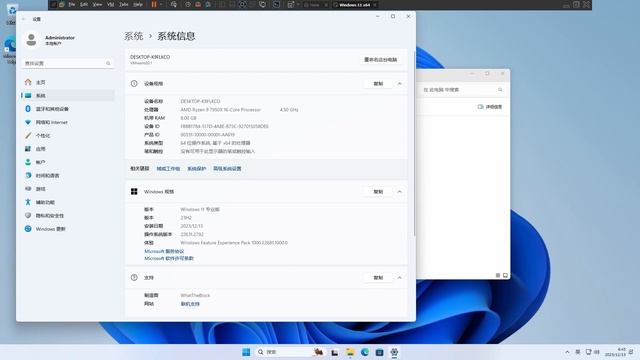Open 个性化 personalization settings
Image resolution: width=640 pixels, height=360 pixels.
coord(67,136)
